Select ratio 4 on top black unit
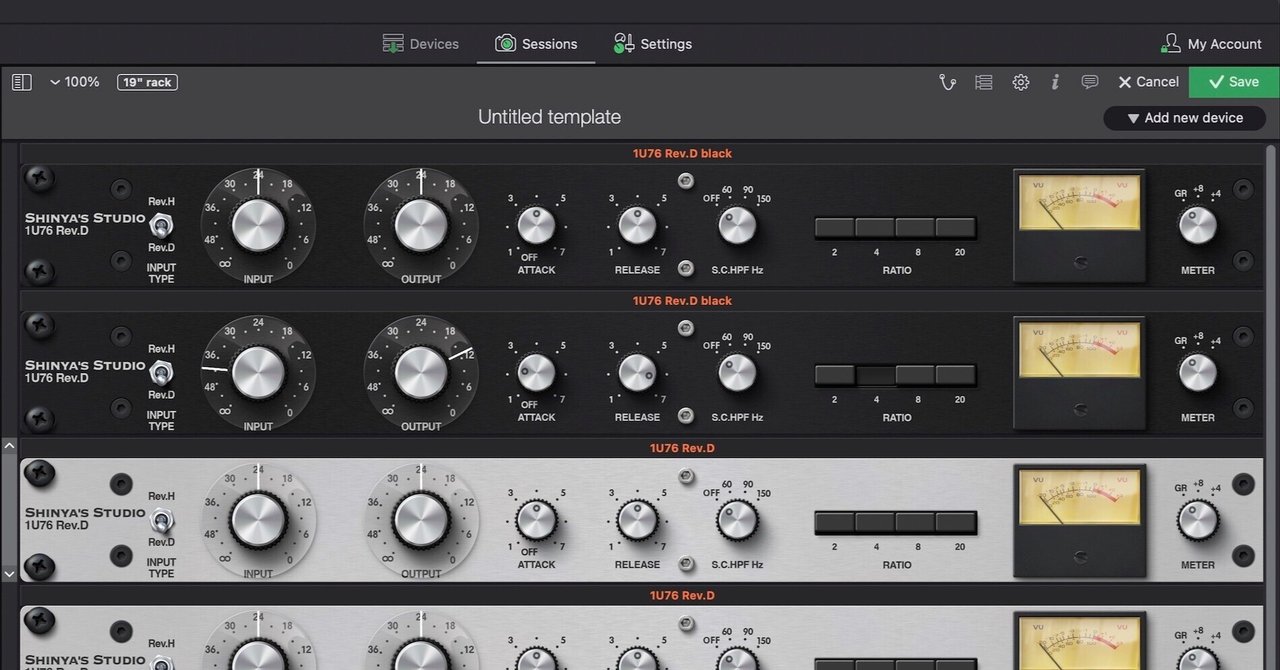The height and width of the screenshot is (670, 1280). 875,228
